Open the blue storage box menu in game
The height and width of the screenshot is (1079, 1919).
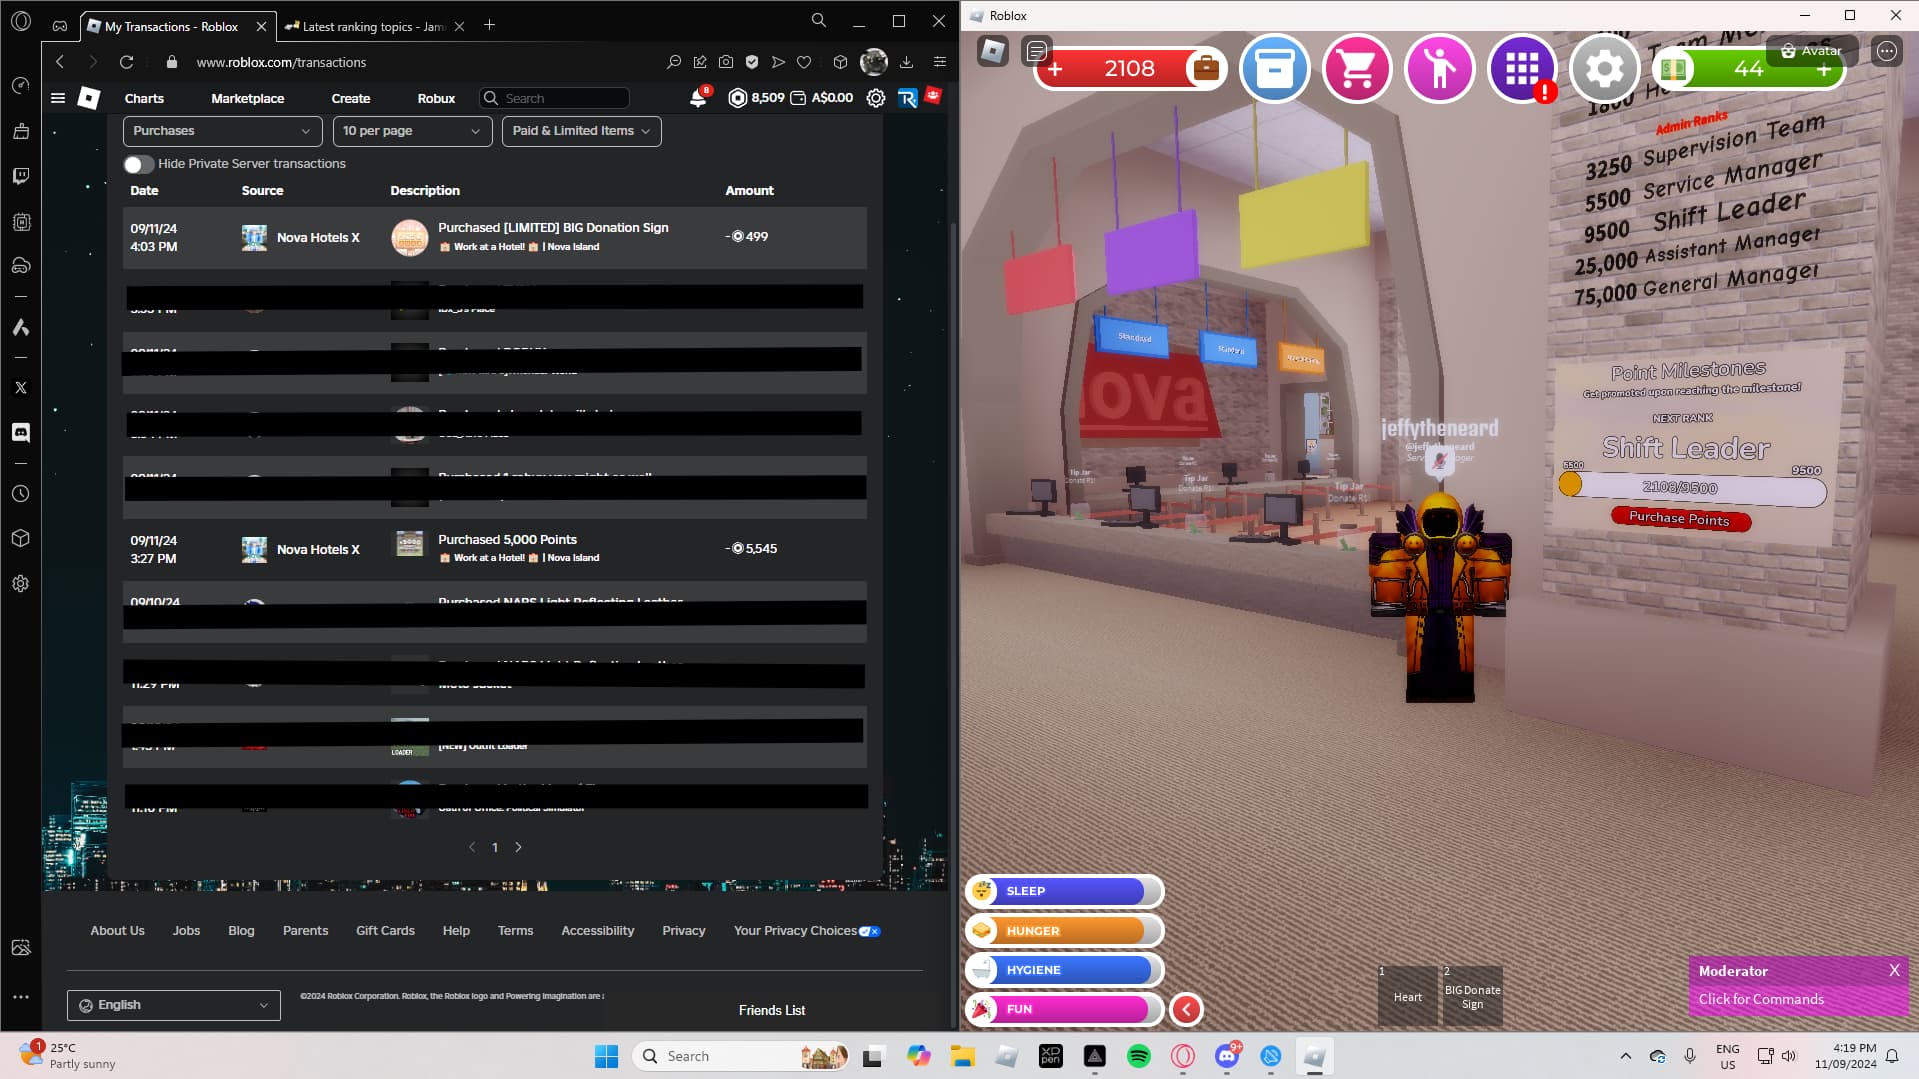[x=1274, y=68]
